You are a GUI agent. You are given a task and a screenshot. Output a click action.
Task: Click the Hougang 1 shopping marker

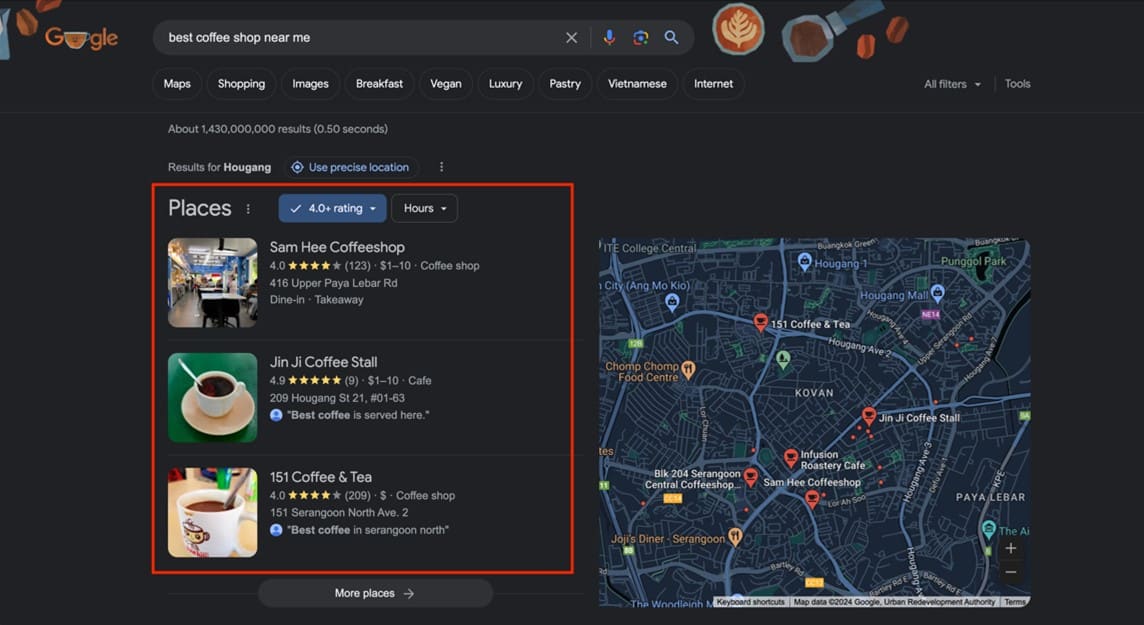[804, 261]
